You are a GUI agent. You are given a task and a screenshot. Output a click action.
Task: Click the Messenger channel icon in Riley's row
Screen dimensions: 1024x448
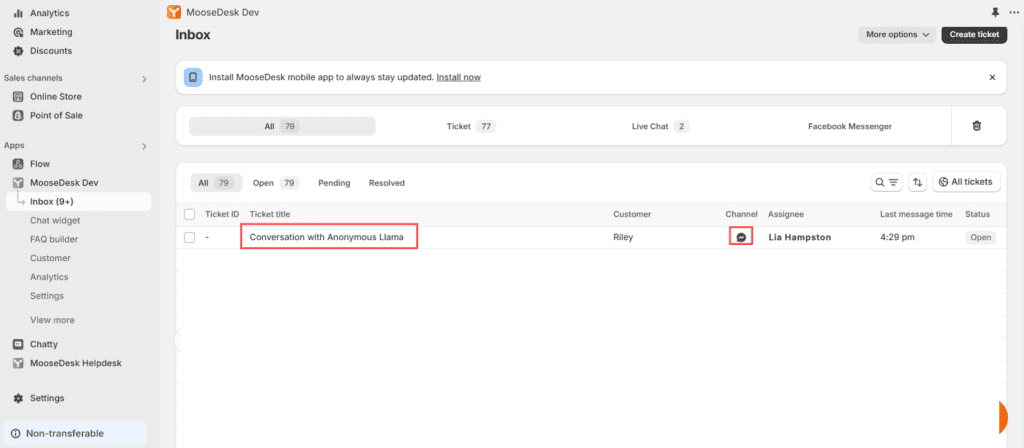741,238
